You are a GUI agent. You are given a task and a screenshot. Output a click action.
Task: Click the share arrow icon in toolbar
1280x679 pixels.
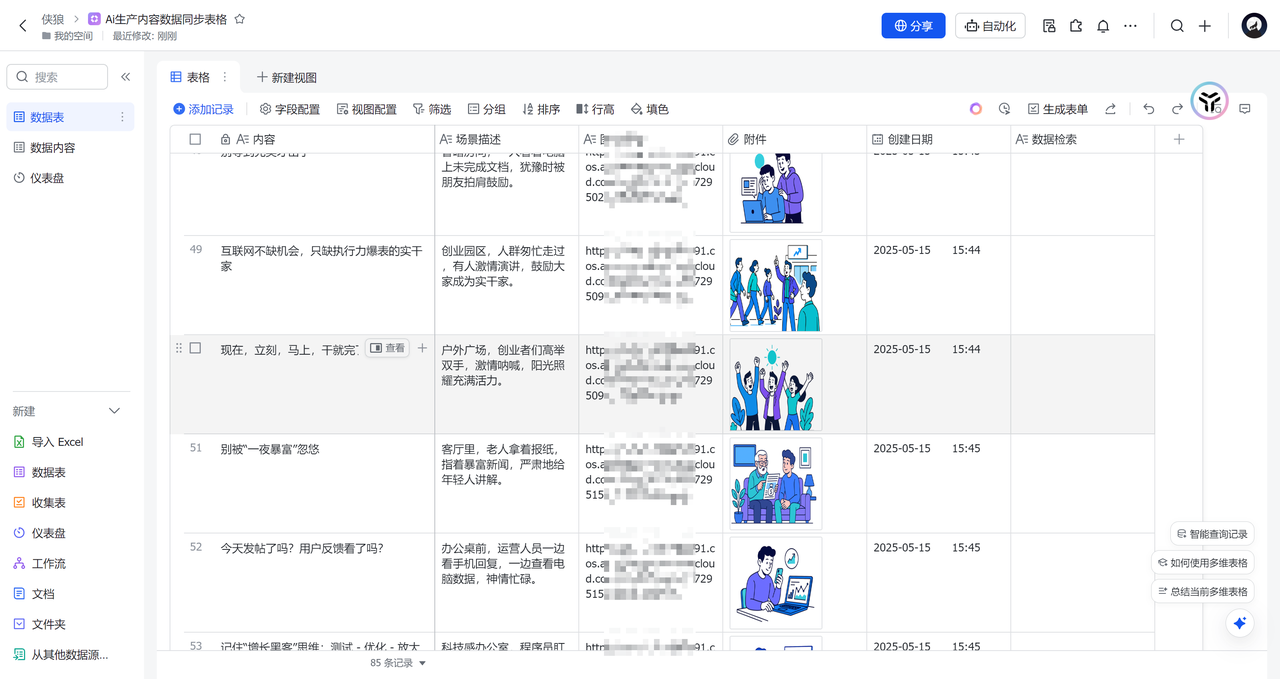click(x=1110, y=109)
